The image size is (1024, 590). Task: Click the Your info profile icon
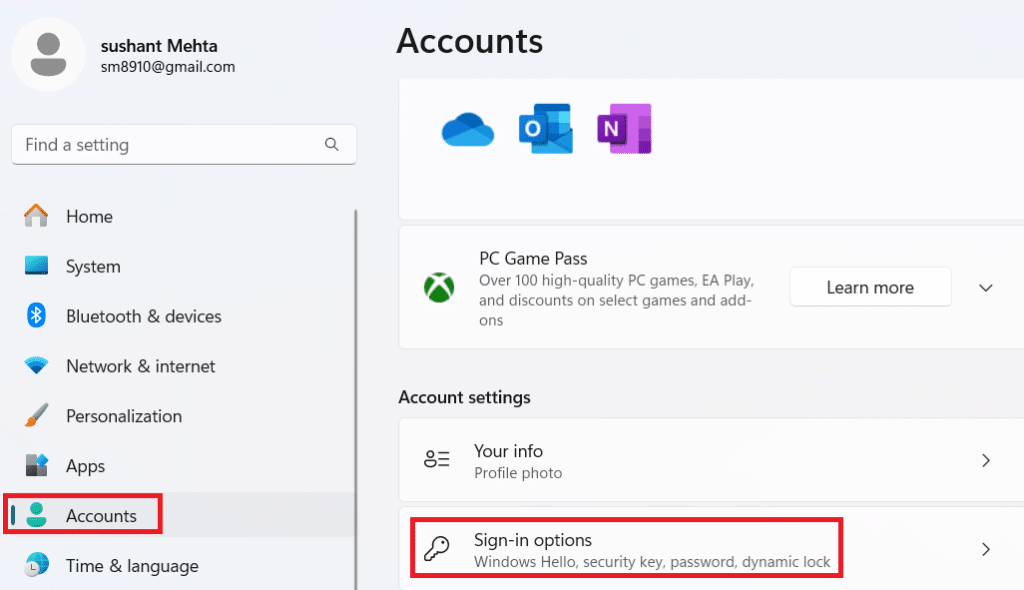point(436,459)
